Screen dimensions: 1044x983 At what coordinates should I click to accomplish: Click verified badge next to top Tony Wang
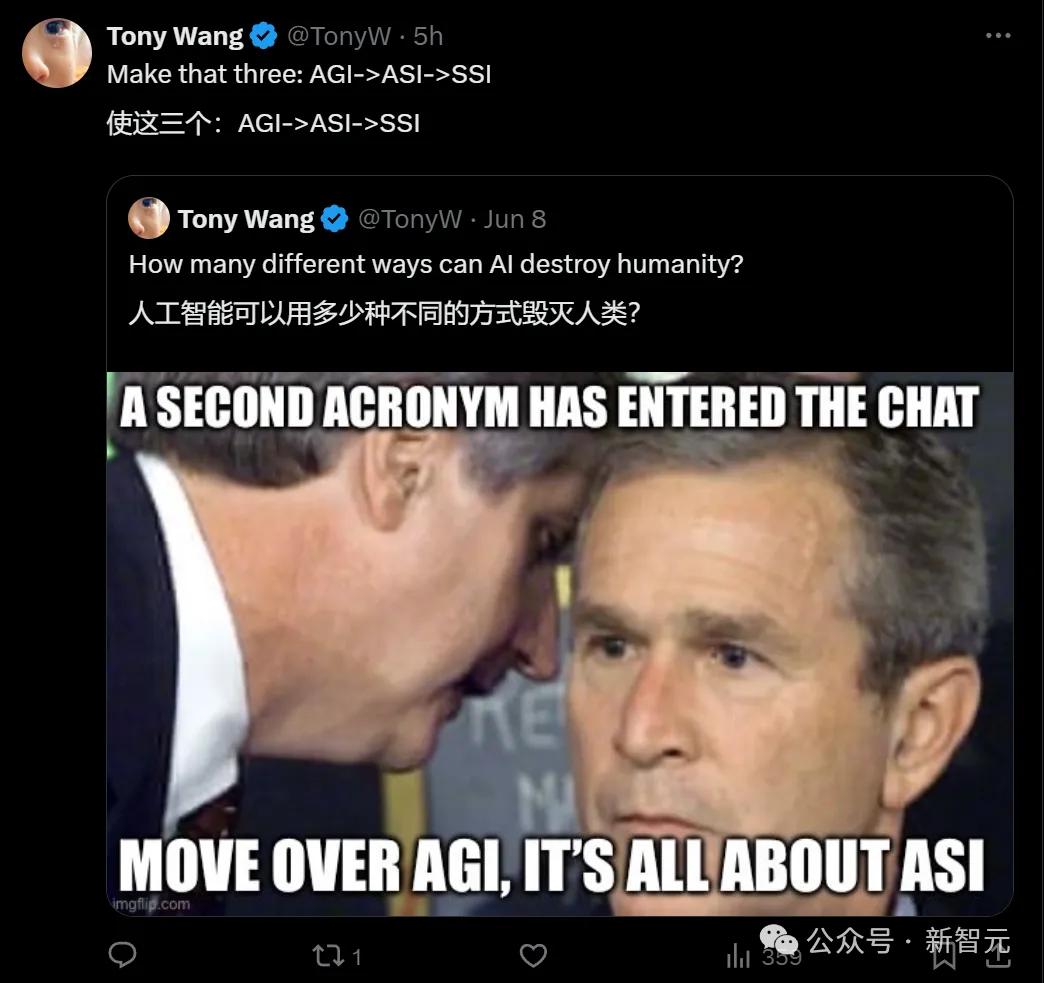click(x=264, y=37)
